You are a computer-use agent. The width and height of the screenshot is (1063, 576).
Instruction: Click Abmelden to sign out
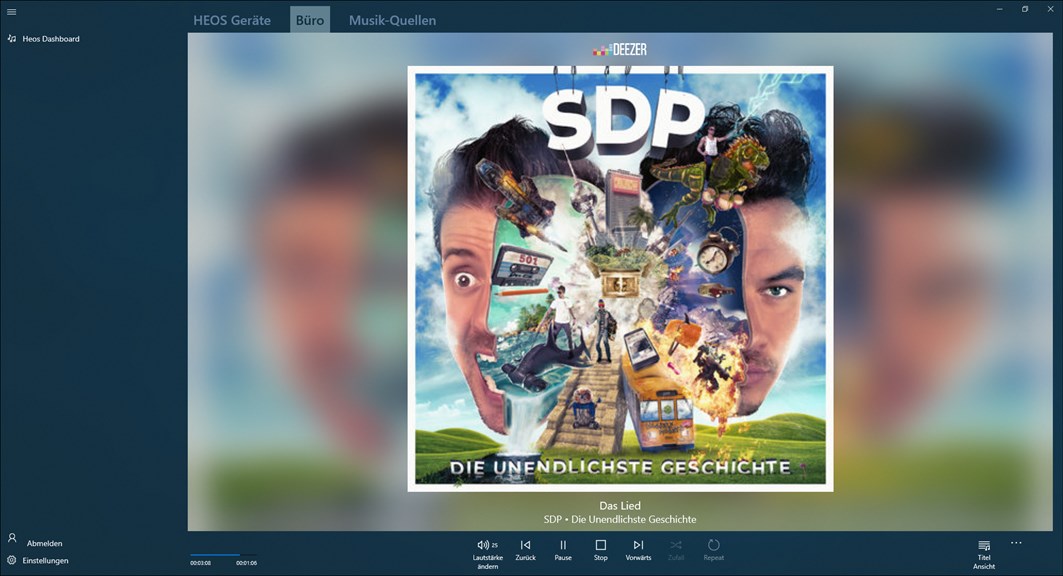point(37,543)
